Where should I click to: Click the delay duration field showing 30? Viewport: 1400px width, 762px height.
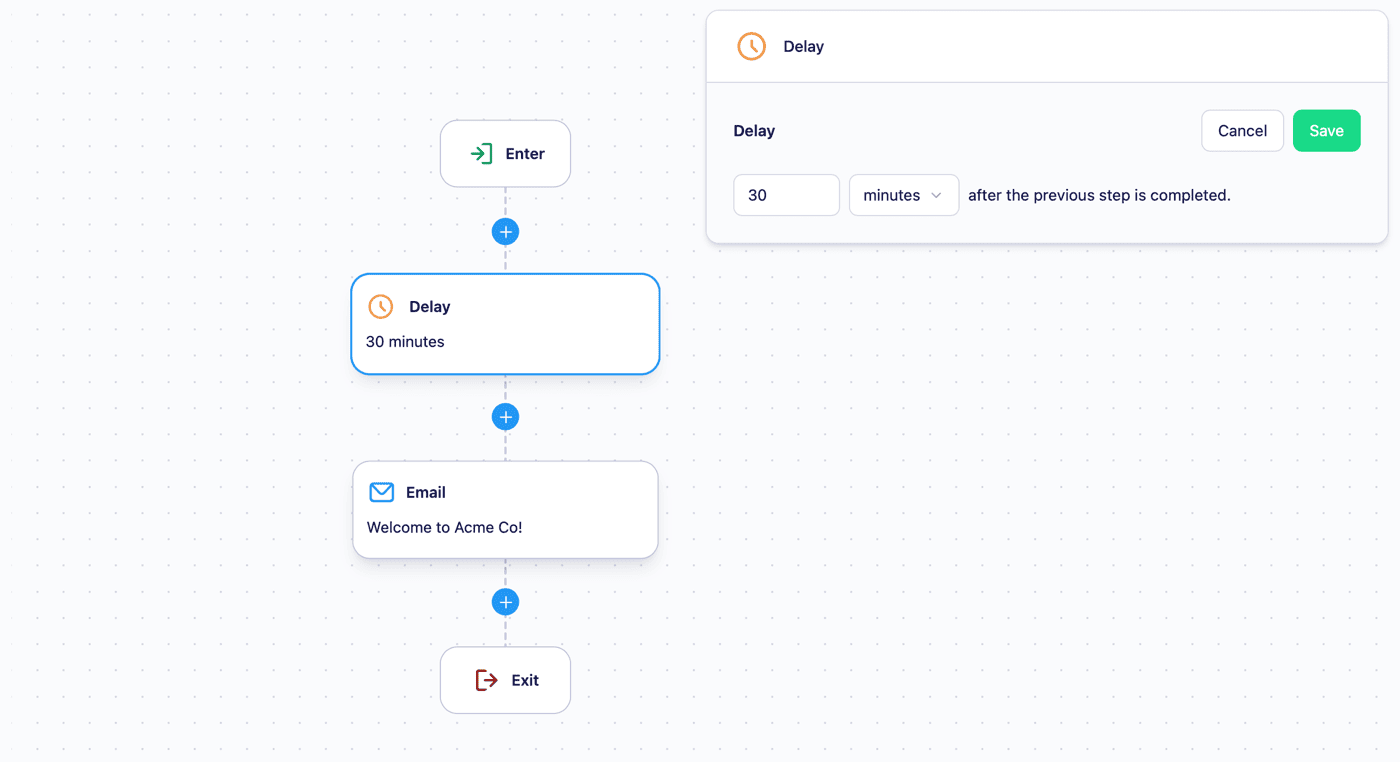786,195
